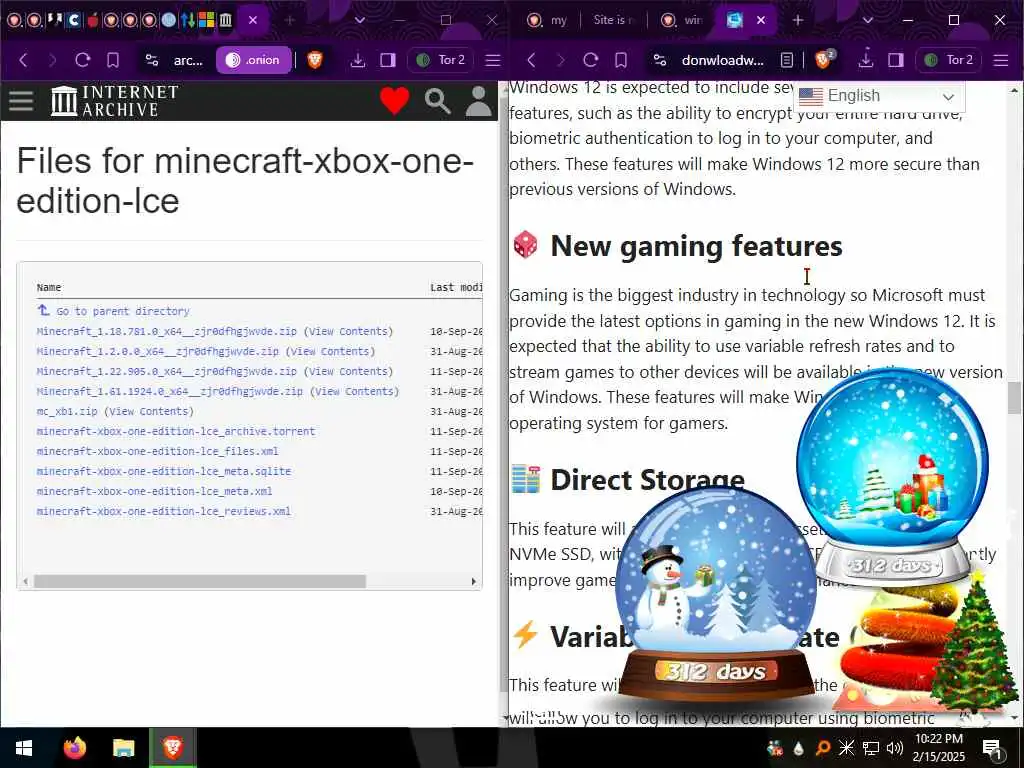Open site settings icon in right window address bar
Viewport: 1024px width, 768px height.
point(660,60)
